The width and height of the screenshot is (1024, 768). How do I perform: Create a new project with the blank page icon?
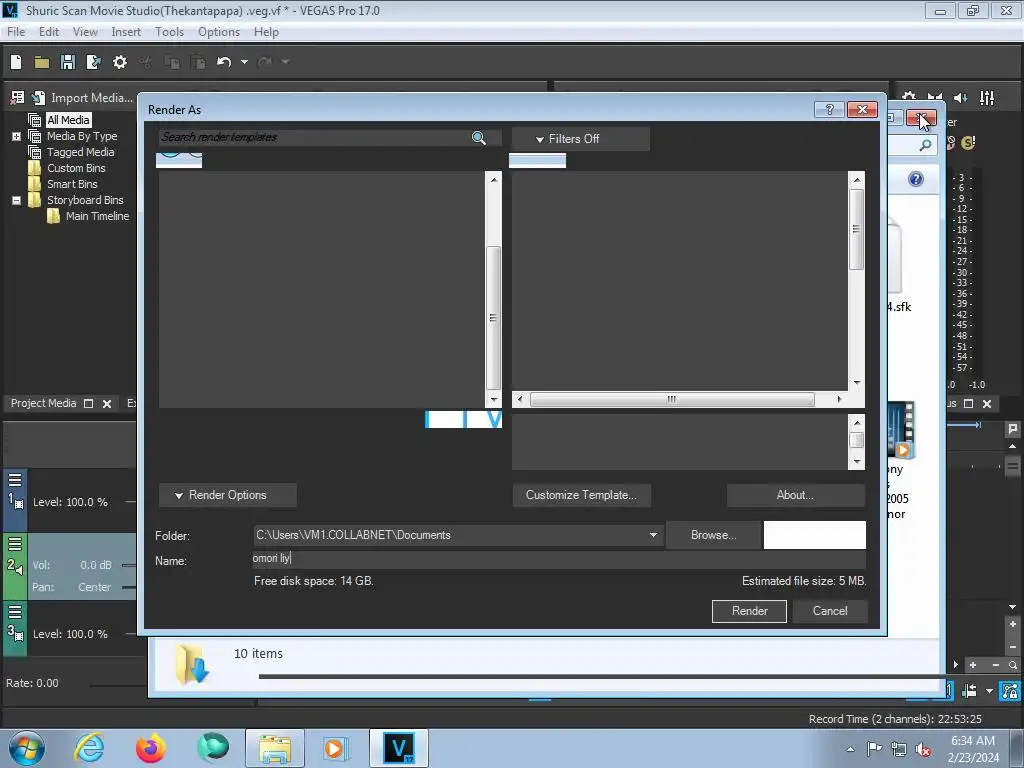point(16,62)
